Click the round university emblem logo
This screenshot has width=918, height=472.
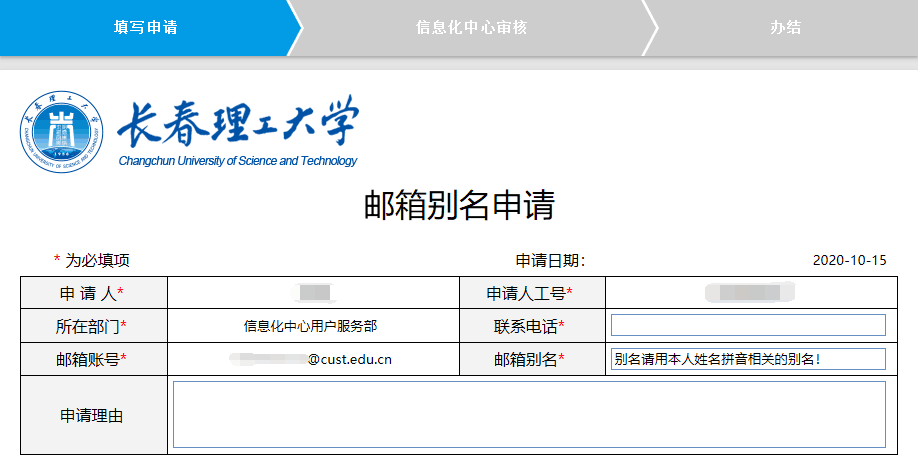click(x=62, y=134)
